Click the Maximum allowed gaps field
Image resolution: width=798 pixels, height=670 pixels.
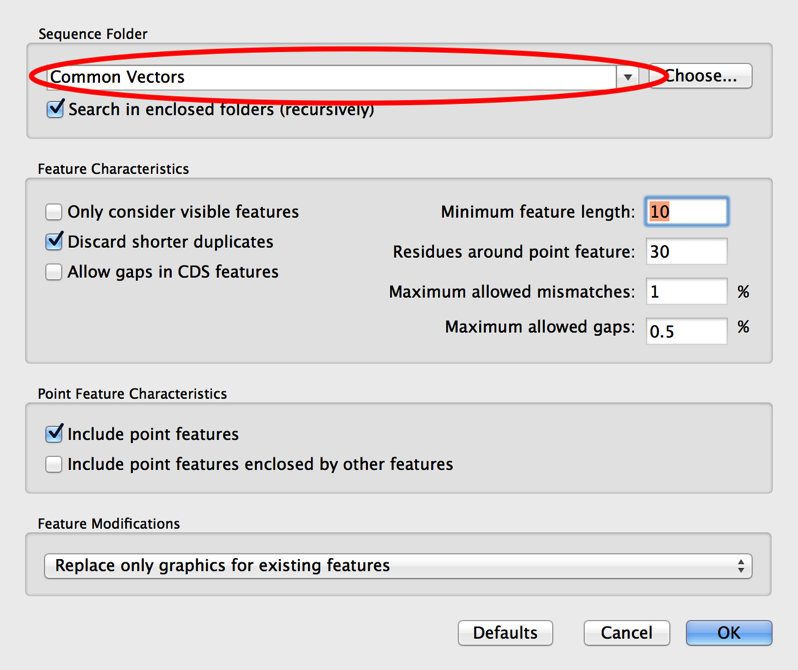coord(686,330)
